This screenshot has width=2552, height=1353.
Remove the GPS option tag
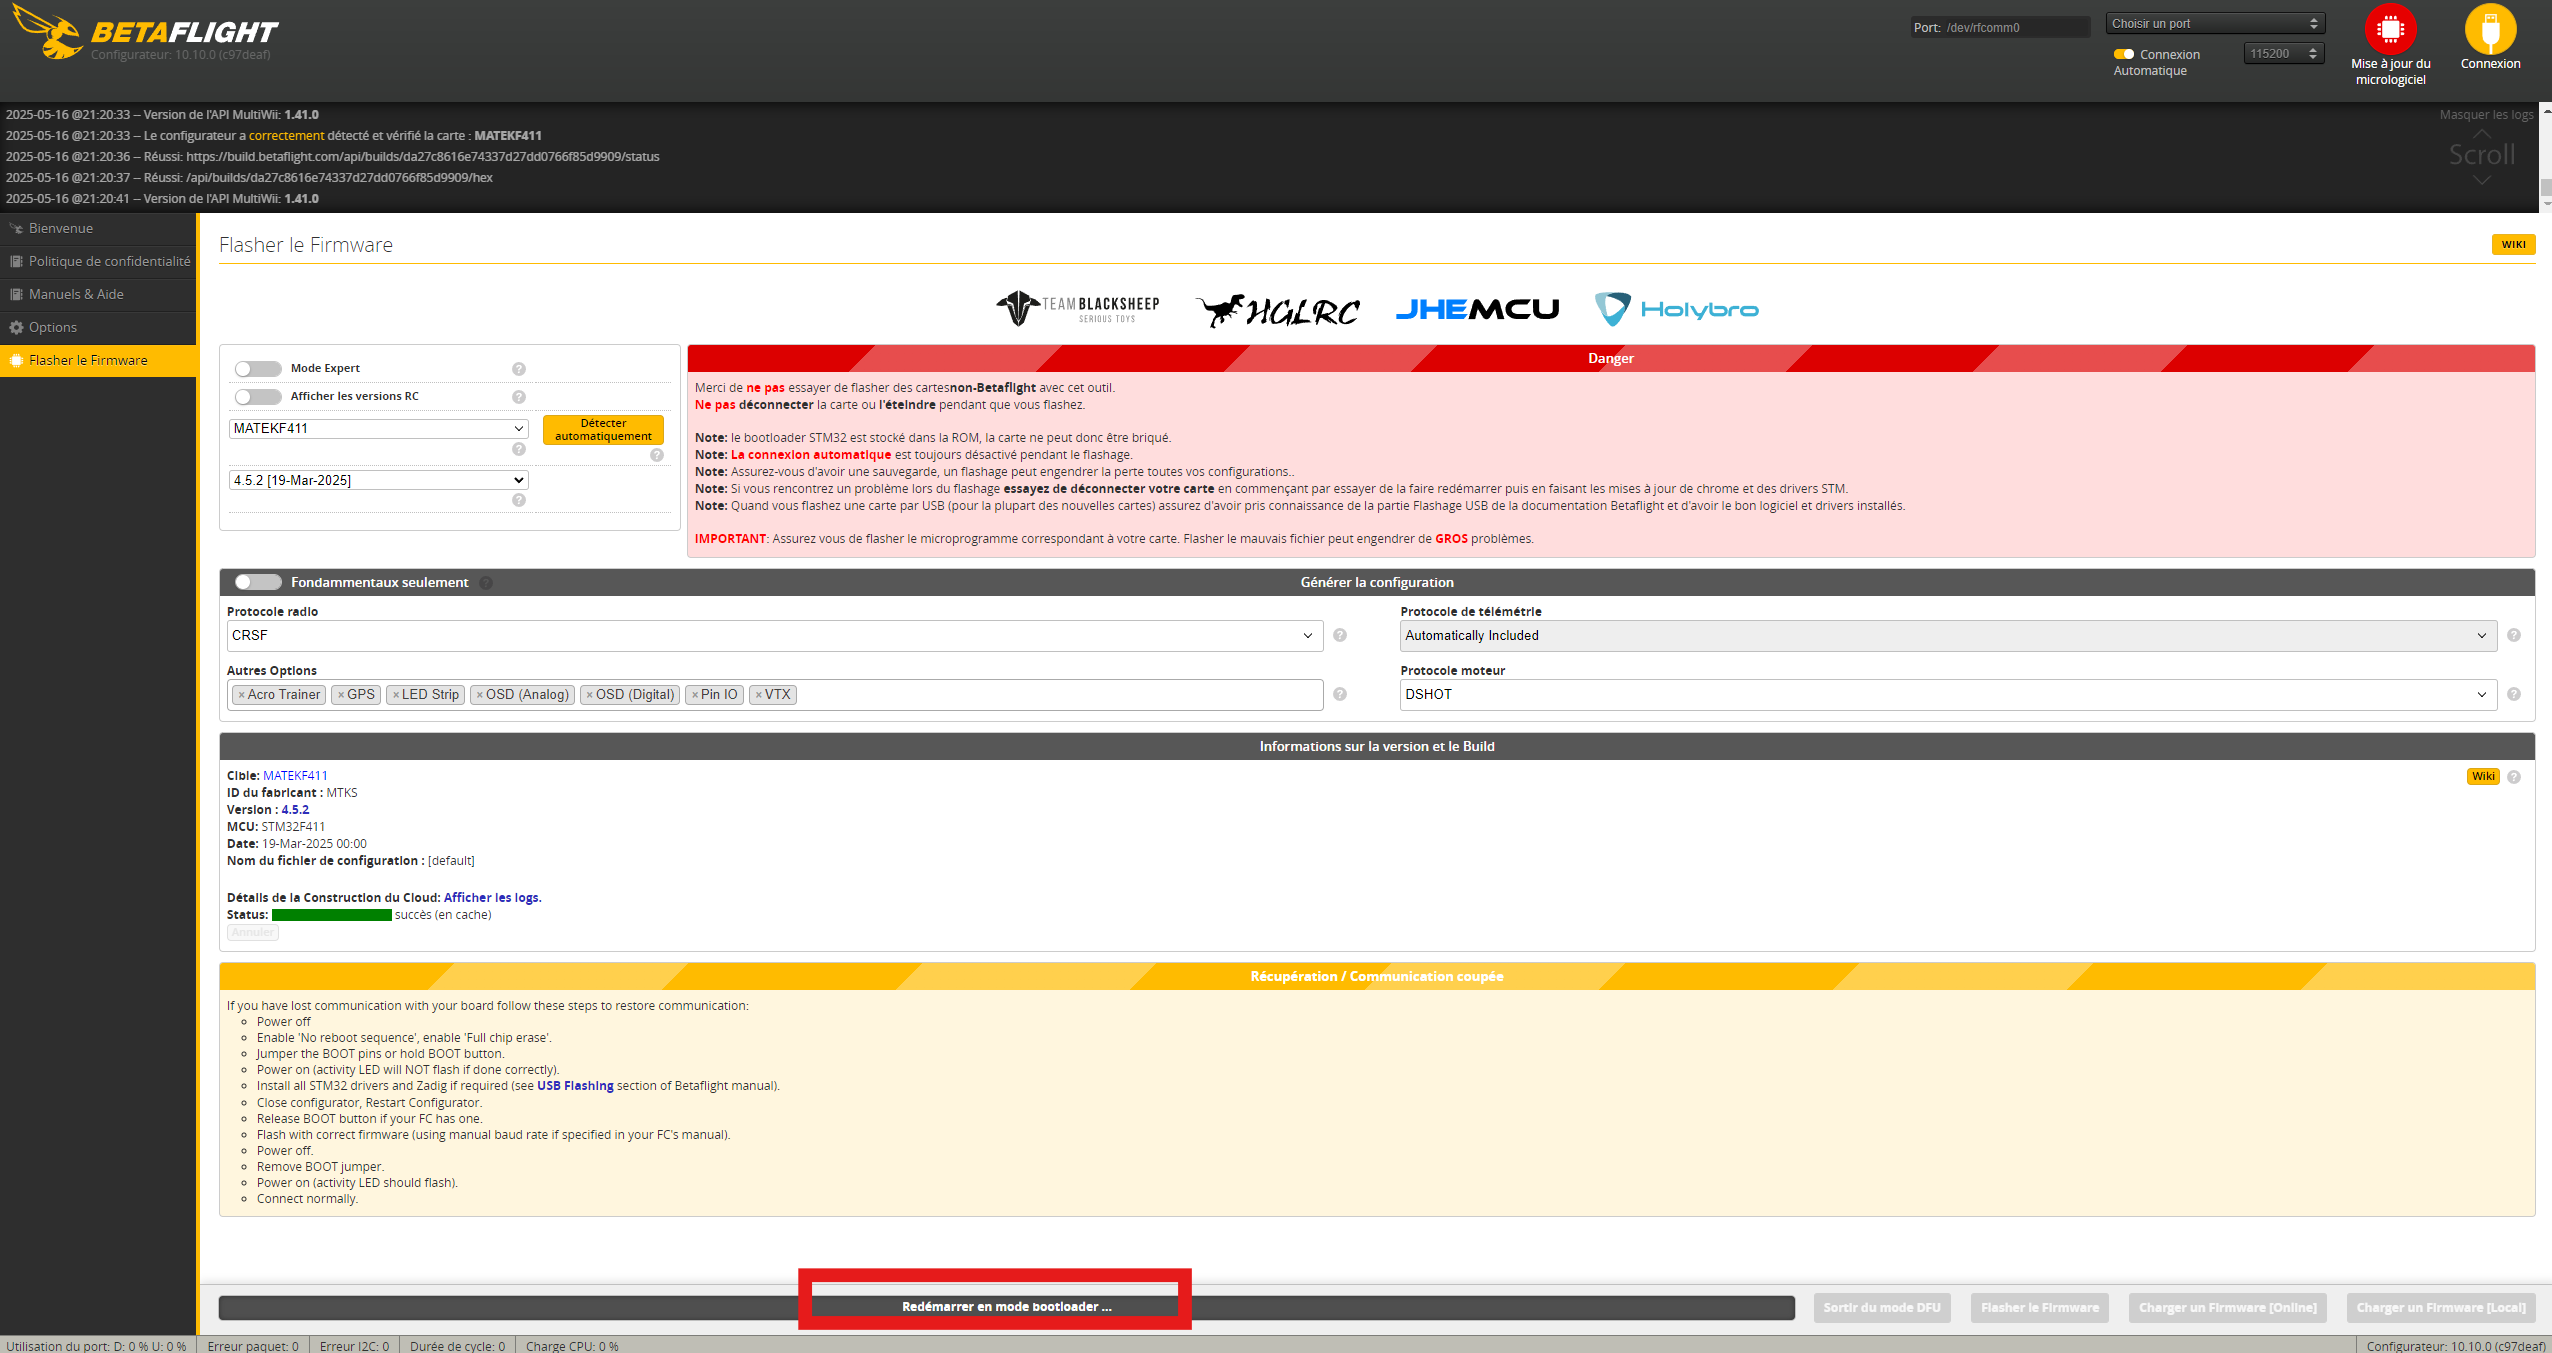341,695
